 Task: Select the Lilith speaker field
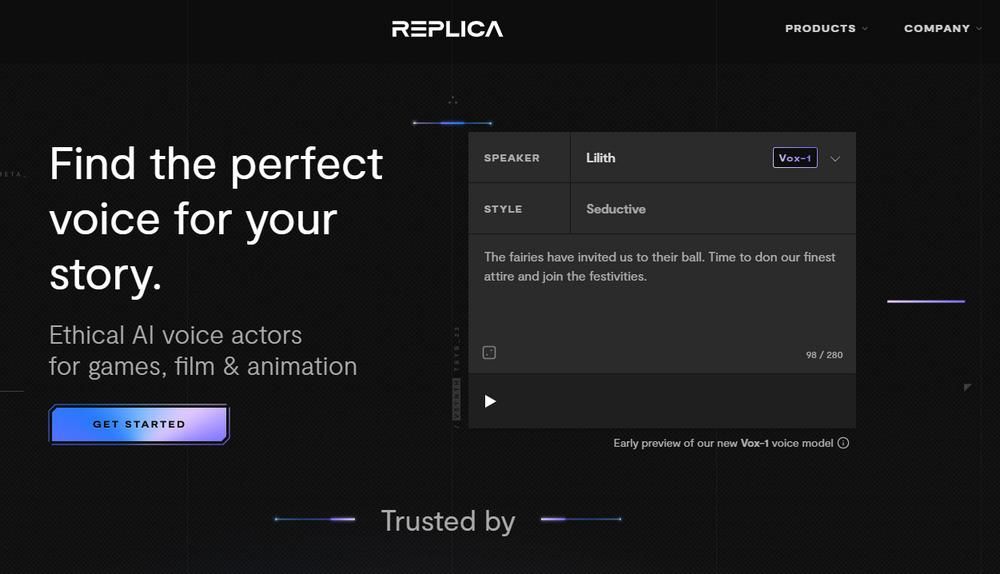(713, 158)
